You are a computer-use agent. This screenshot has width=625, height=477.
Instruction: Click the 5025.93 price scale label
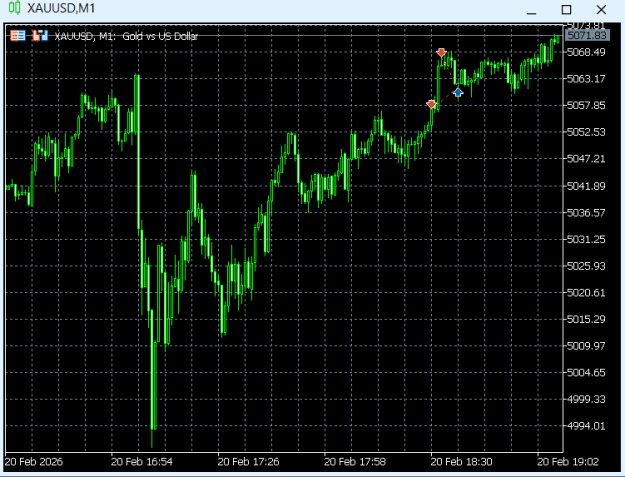586,266
